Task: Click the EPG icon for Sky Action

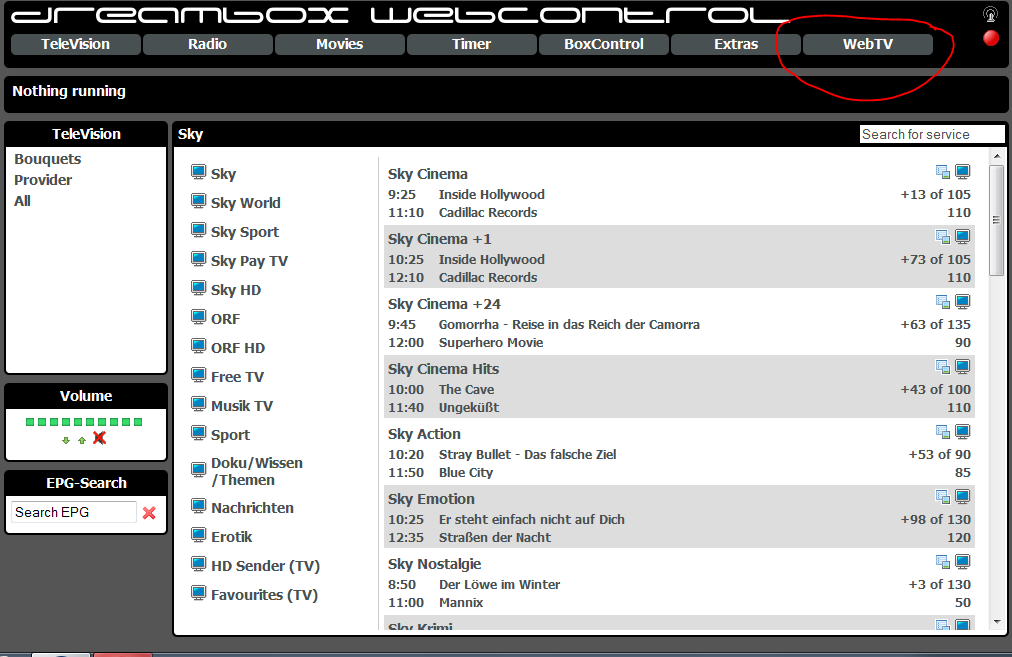Action: (943, 432)
